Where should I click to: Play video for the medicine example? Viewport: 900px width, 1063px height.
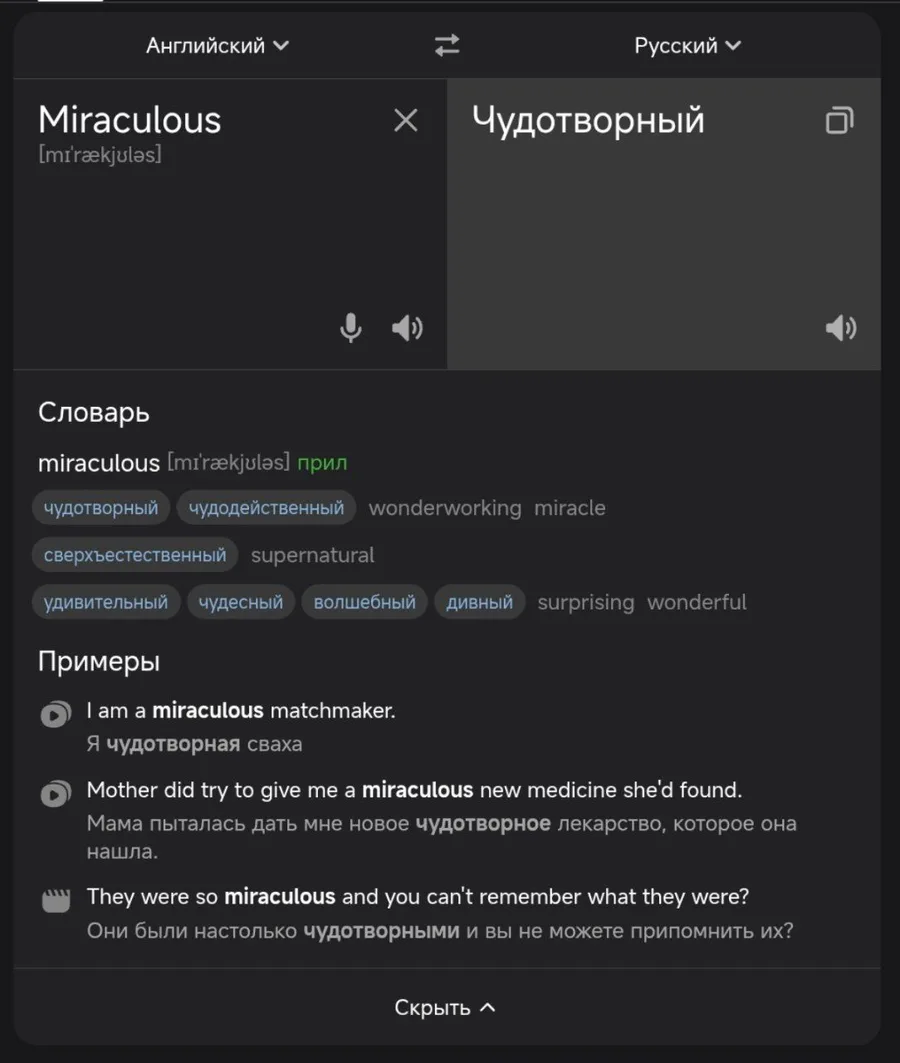click(56, 794)
